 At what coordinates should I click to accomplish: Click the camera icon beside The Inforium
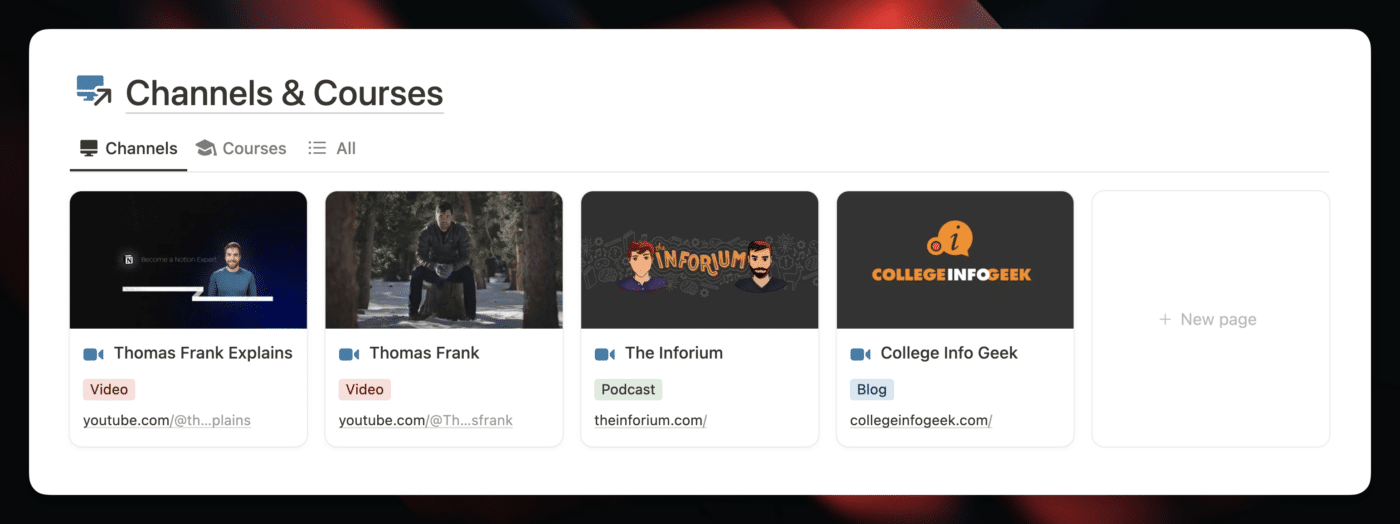605,354
